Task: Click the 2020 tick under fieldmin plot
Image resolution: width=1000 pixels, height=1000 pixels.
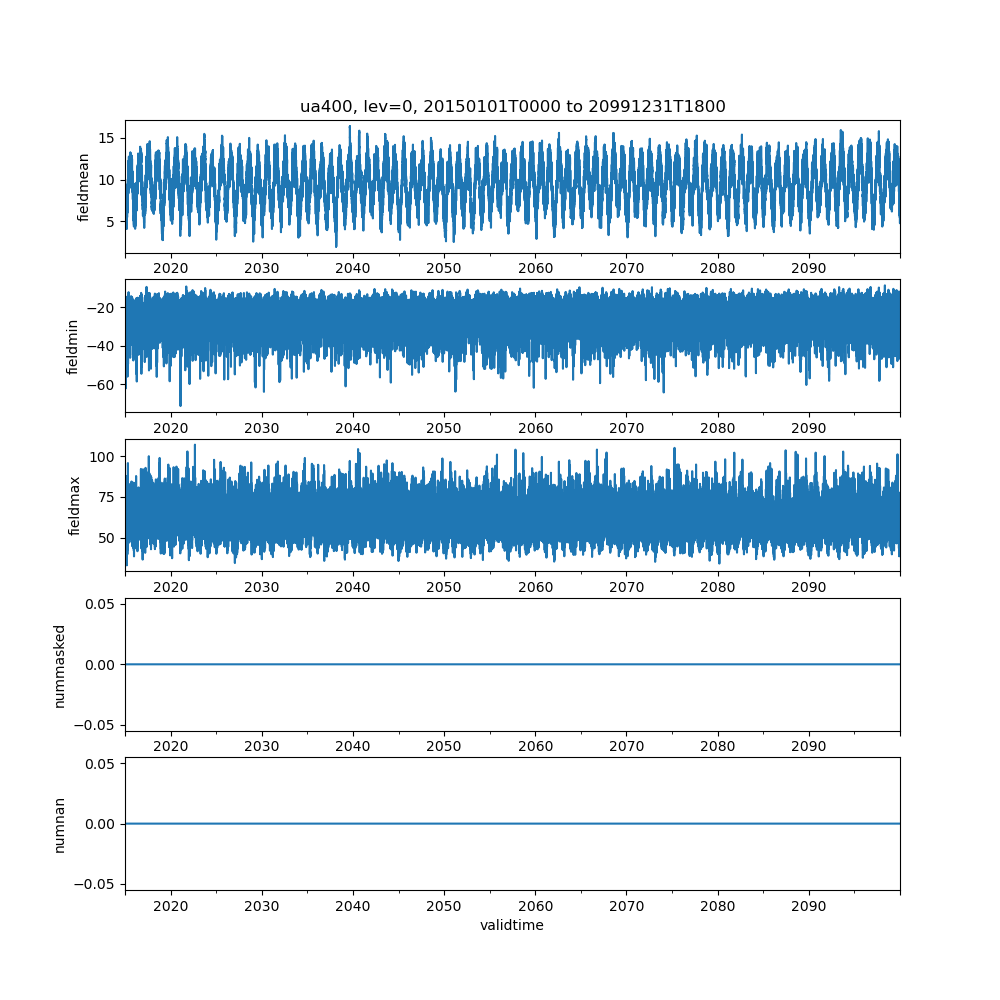Action: [171, 428]
